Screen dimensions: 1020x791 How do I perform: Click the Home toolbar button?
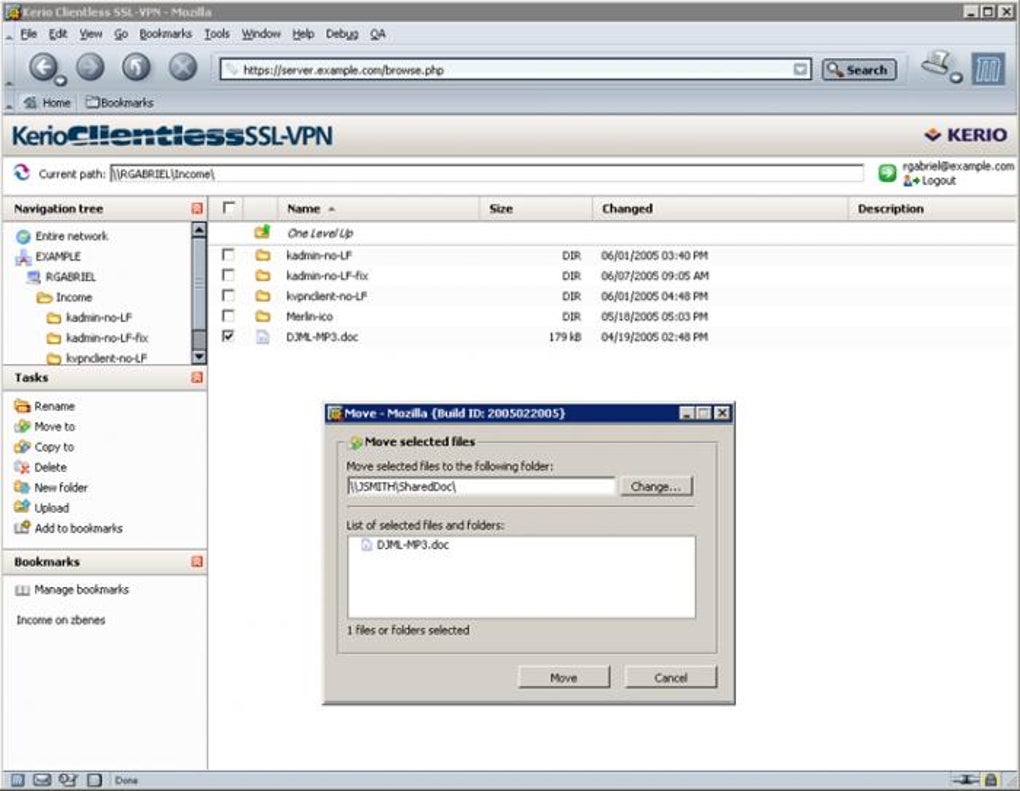click(x=47, y=103)
